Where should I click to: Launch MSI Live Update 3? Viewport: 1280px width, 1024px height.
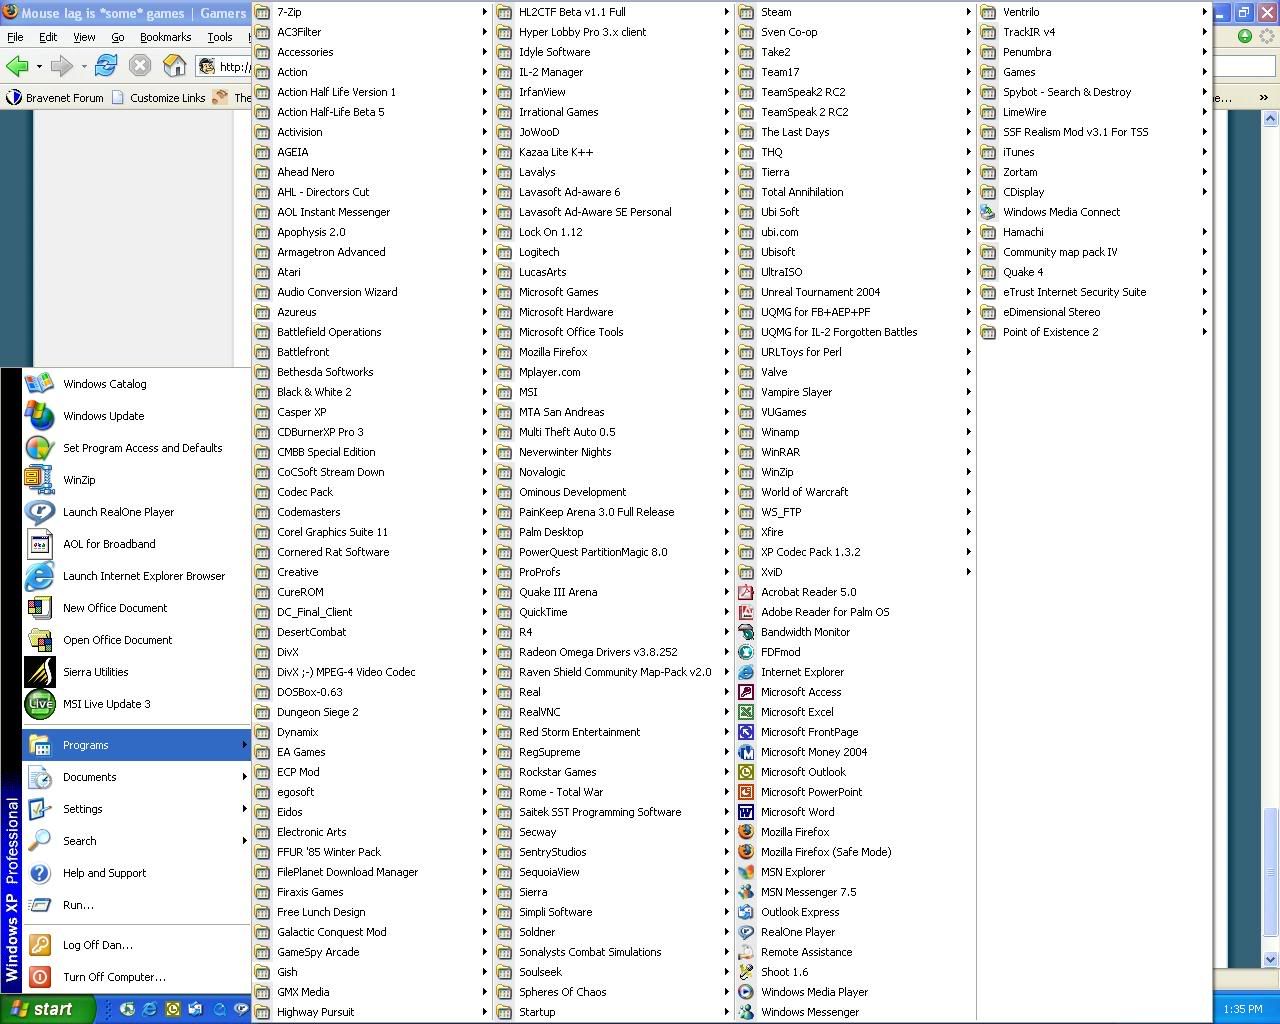click(x=136, y=704)
